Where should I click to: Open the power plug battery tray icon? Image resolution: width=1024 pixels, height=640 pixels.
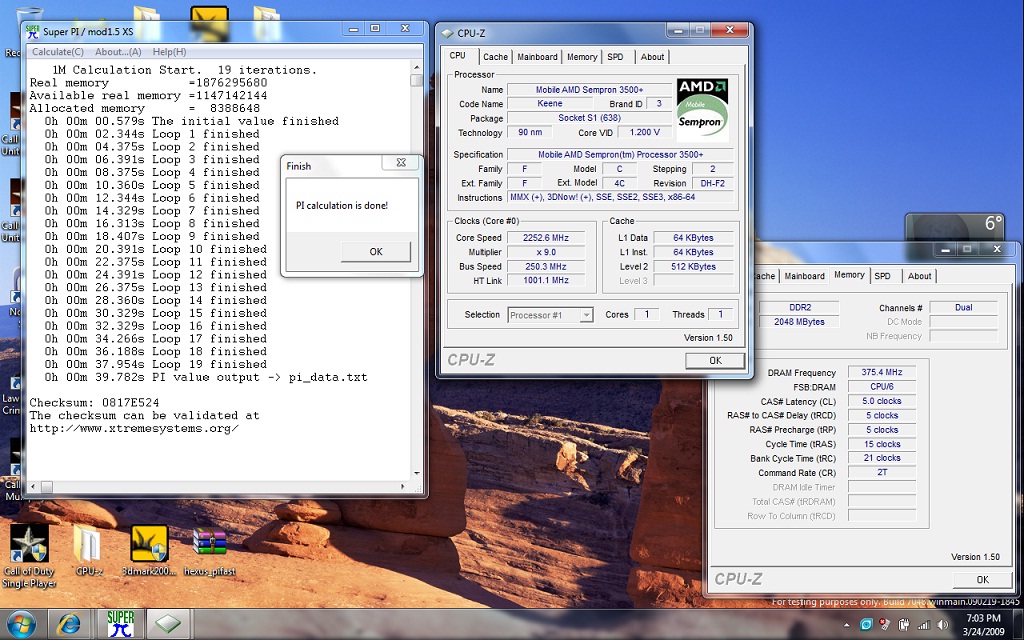[x=904, y=625]
